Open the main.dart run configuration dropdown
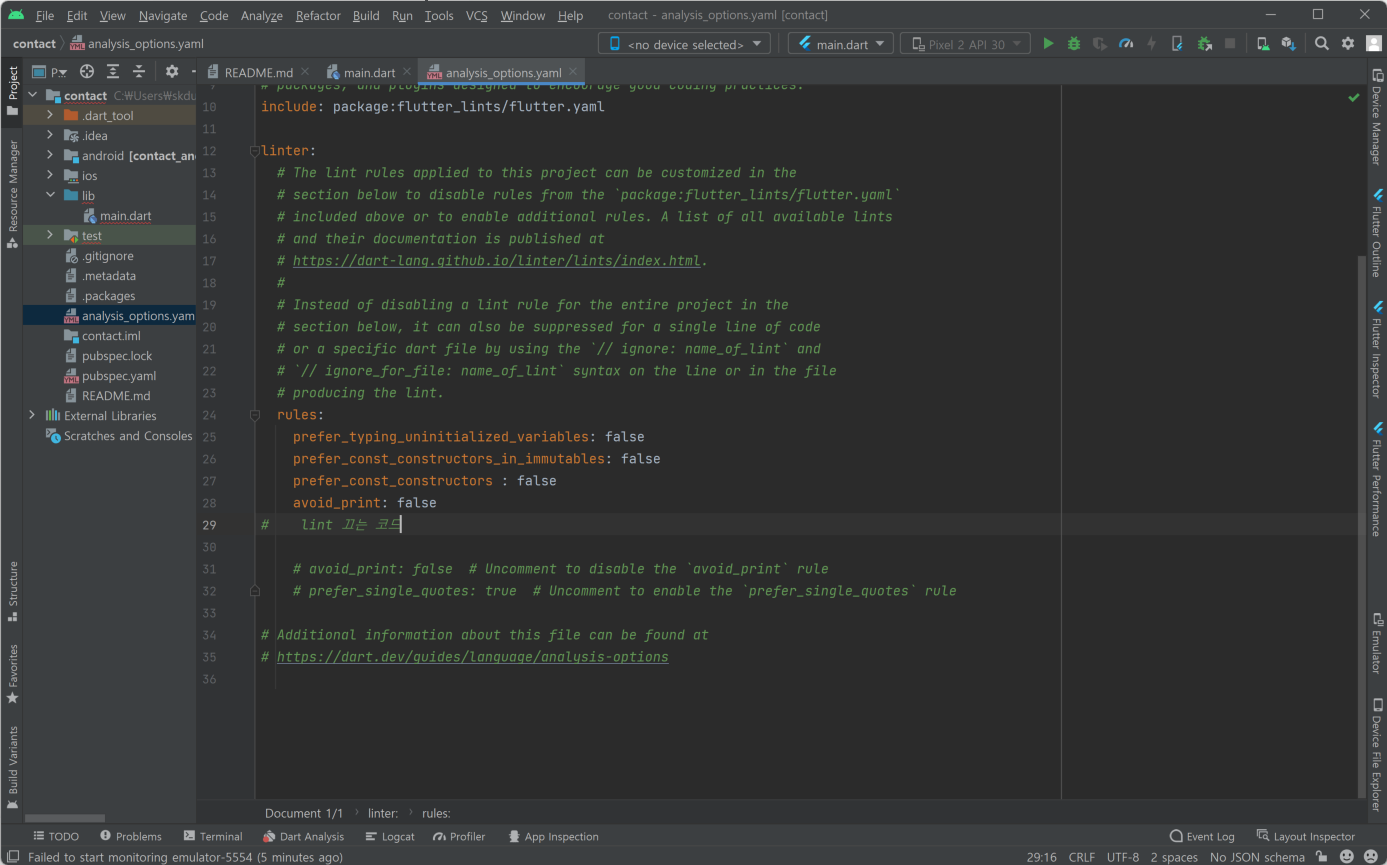This screenshot has height=865, width=1387. point(841,44)
